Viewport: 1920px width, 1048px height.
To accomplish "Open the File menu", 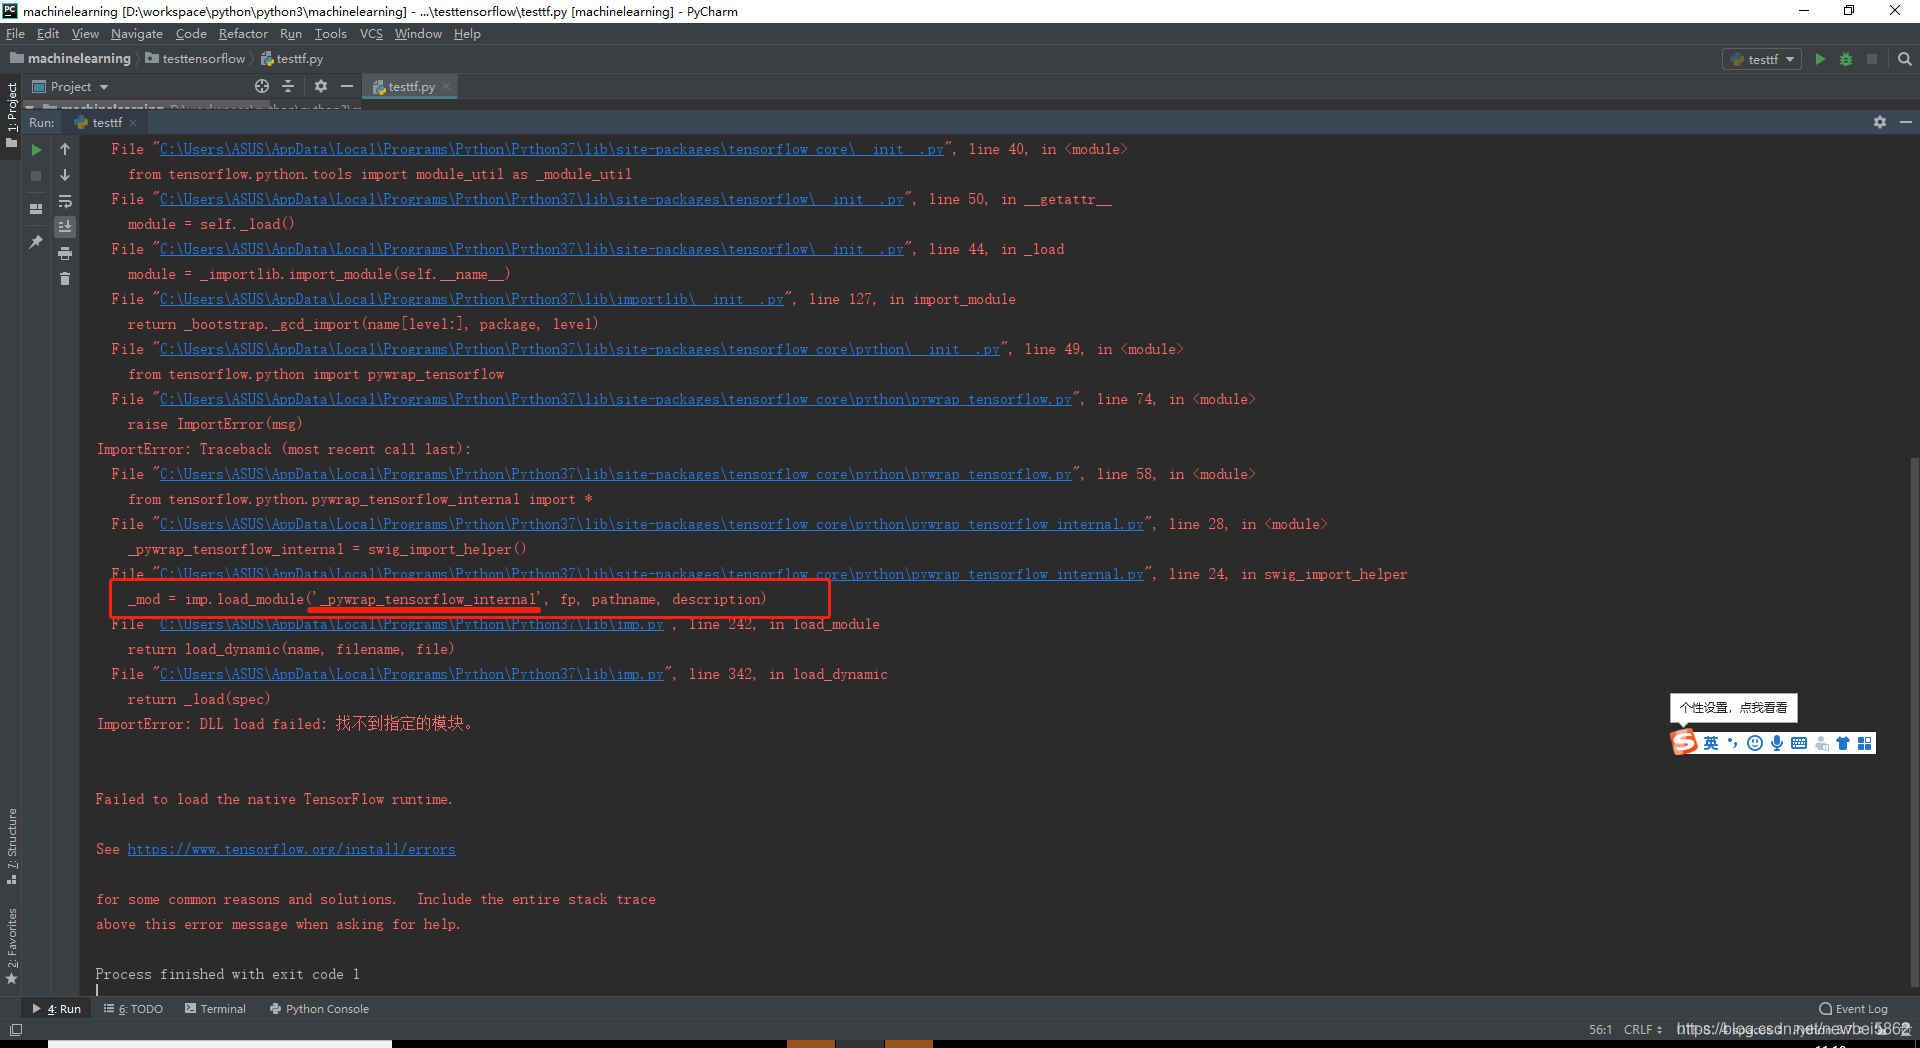I will [x=15, y=34].
